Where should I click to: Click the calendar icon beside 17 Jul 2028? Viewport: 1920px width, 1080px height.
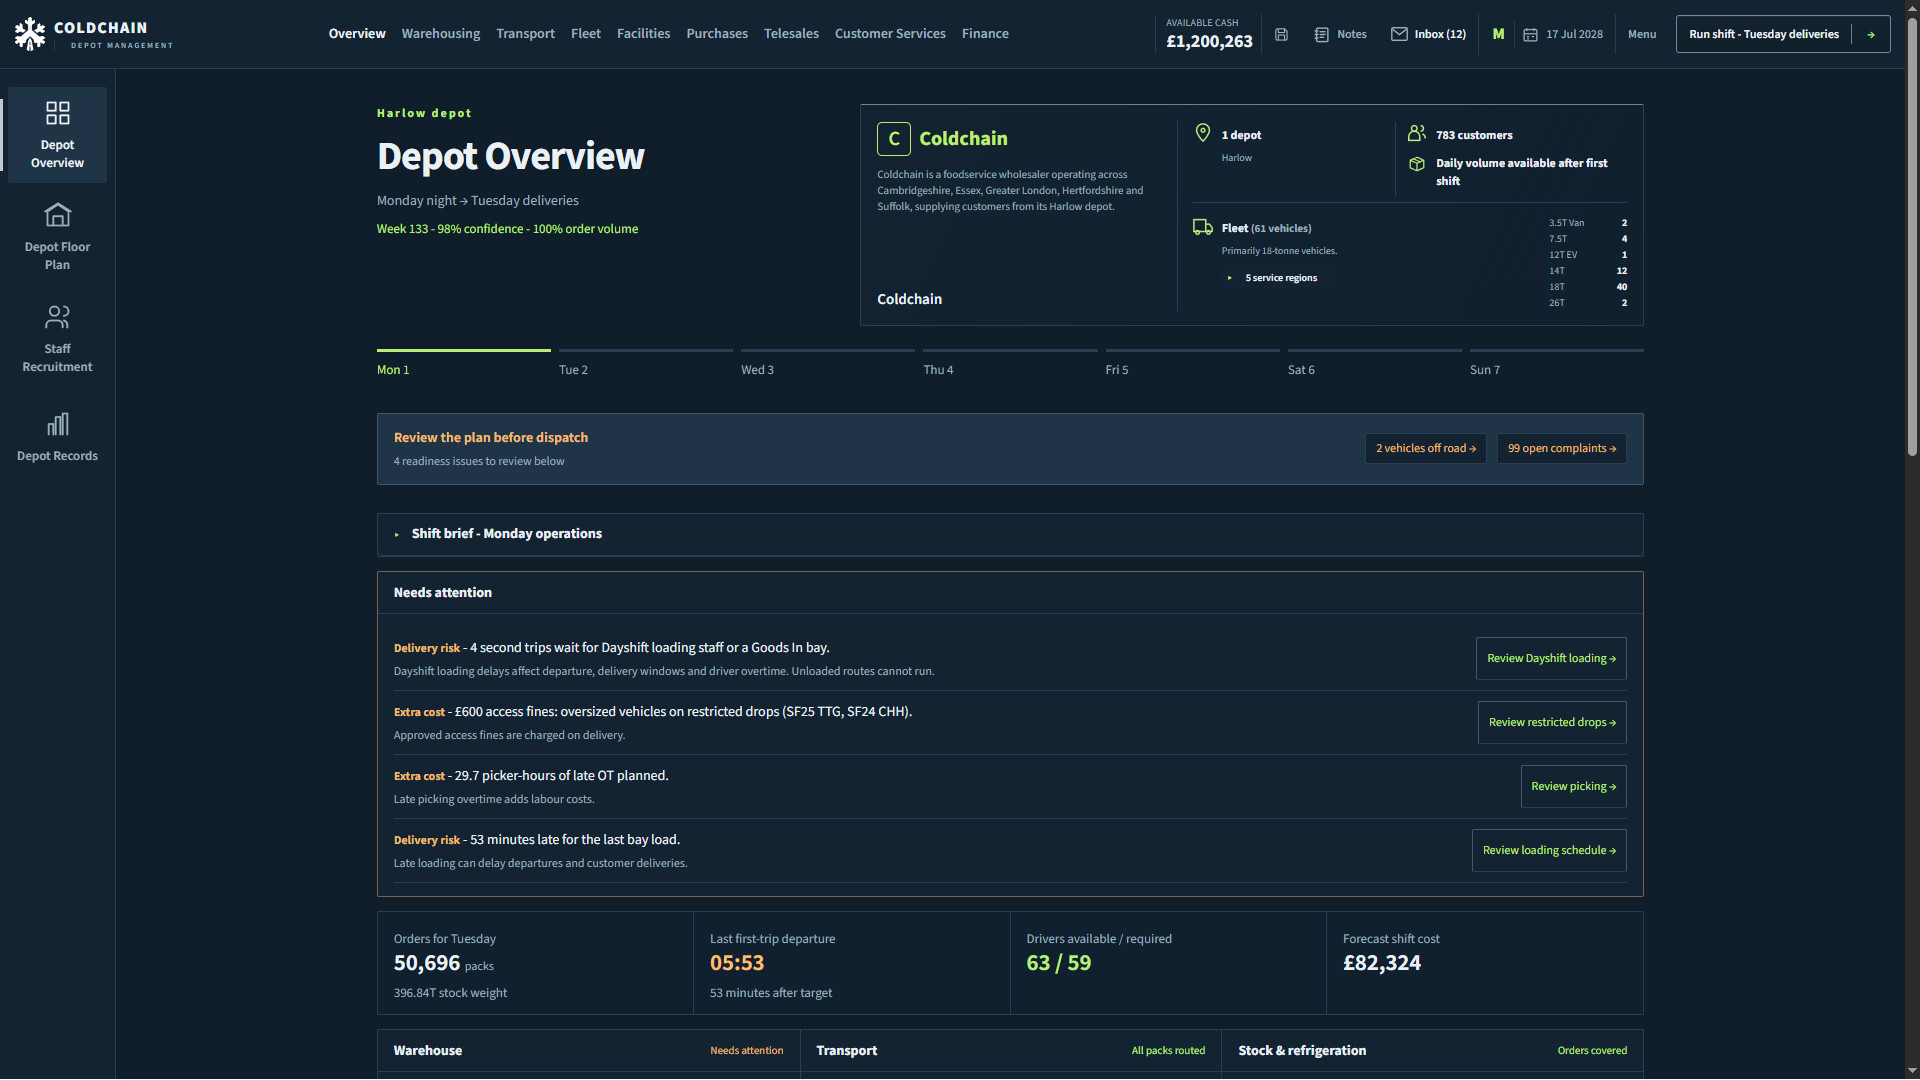click(1530, 34)
